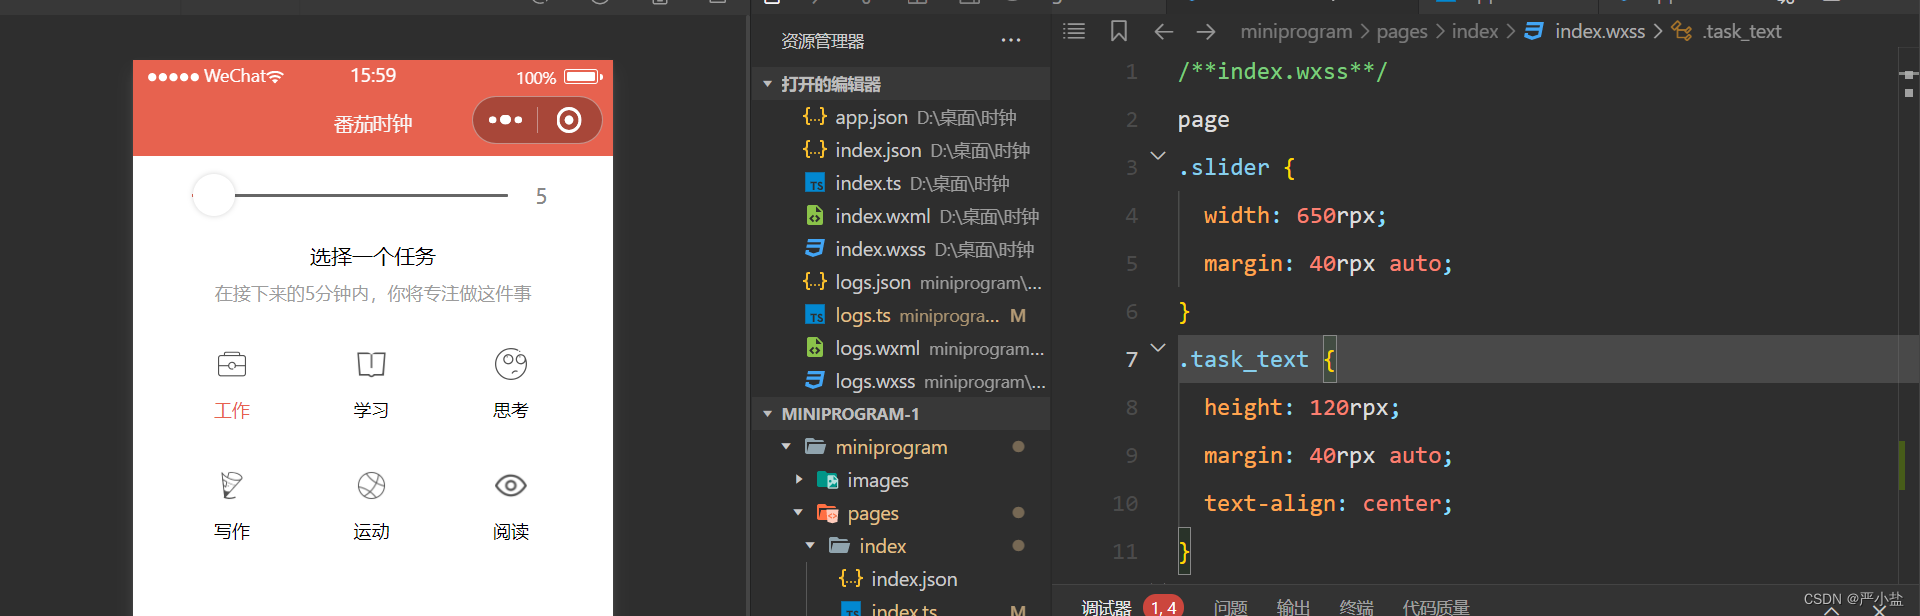
Task: Click the .task_text symbol icon in breadcrumb
Action: point(1682,31)
